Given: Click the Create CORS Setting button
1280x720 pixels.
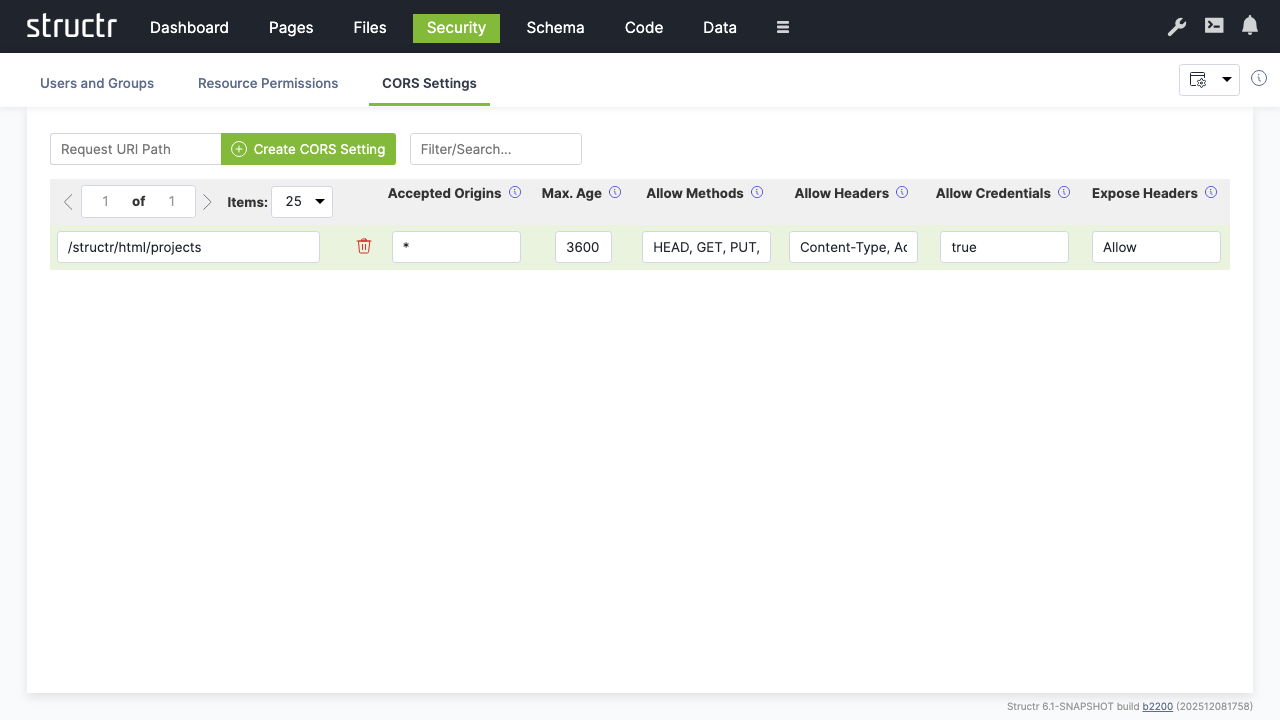Looking at the screenshot, I should tap(308, 149).
